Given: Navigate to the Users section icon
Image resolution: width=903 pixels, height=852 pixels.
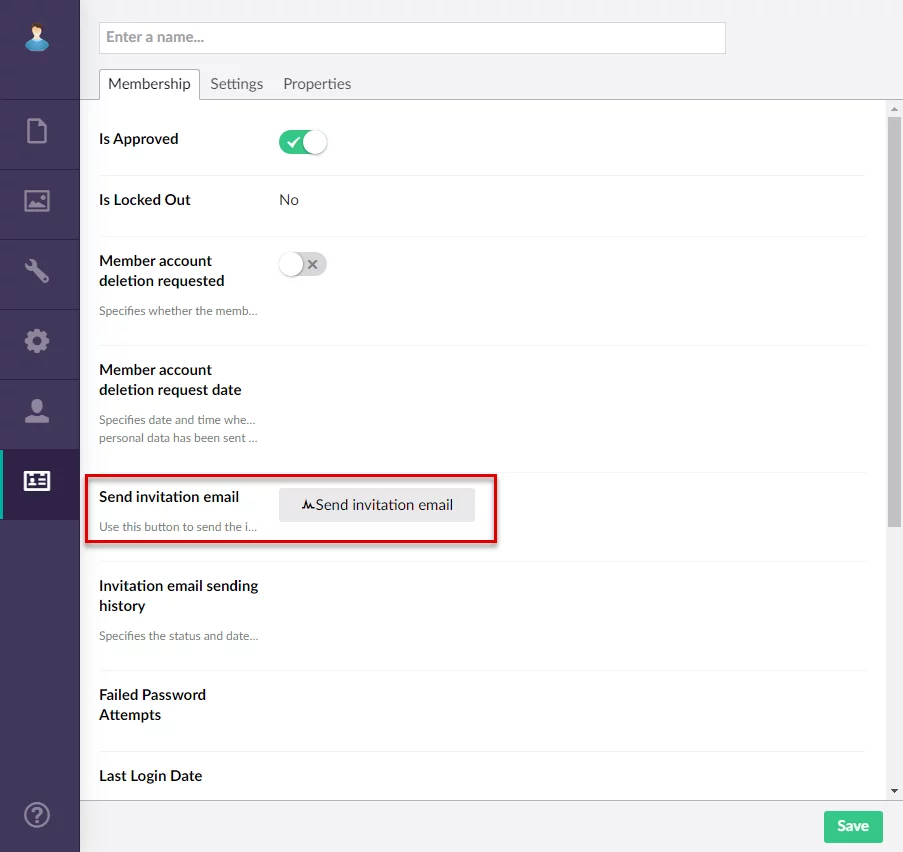Looking at the screenshot, I should click(37, 411).
